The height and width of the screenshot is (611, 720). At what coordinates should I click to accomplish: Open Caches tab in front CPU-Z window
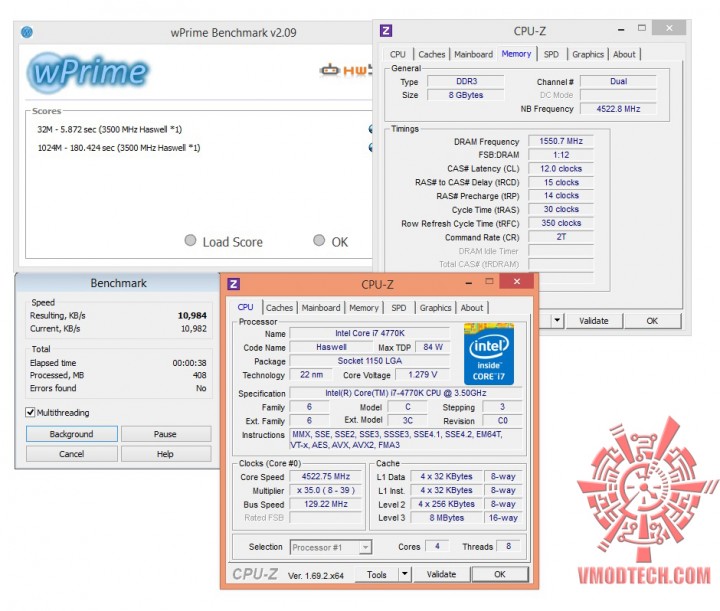tap(279, 308)
